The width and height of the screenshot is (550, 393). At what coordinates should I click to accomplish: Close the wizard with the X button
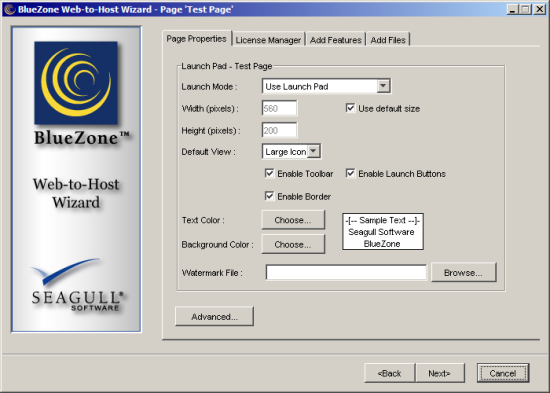(x=539, y=9)
